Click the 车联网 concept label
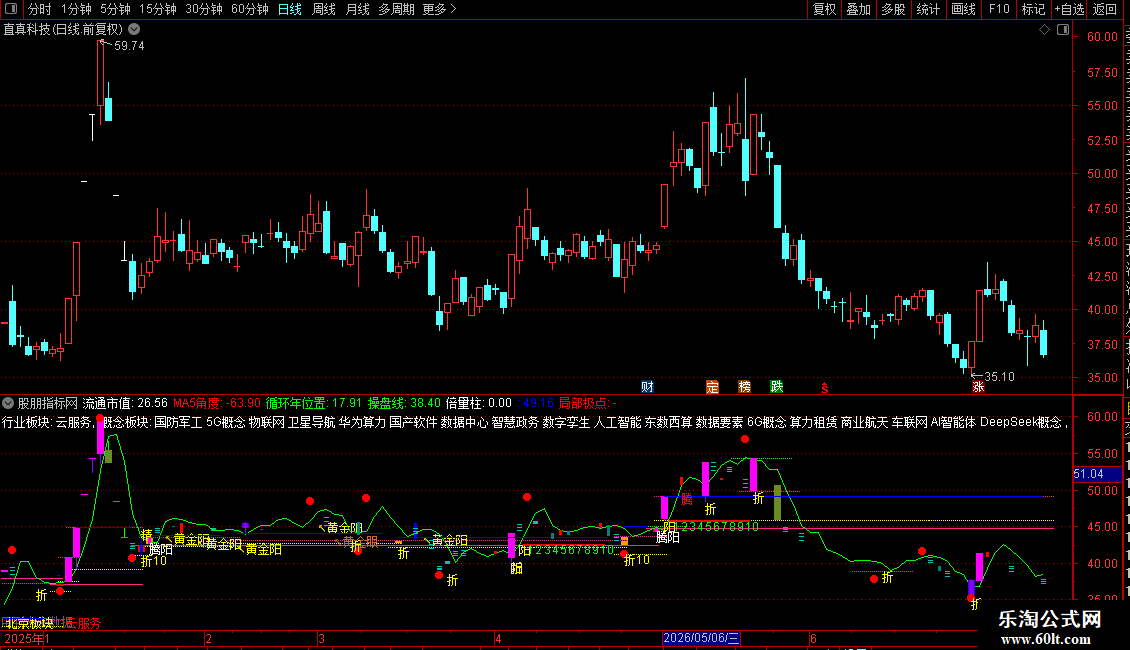 [x=909, y=422]
